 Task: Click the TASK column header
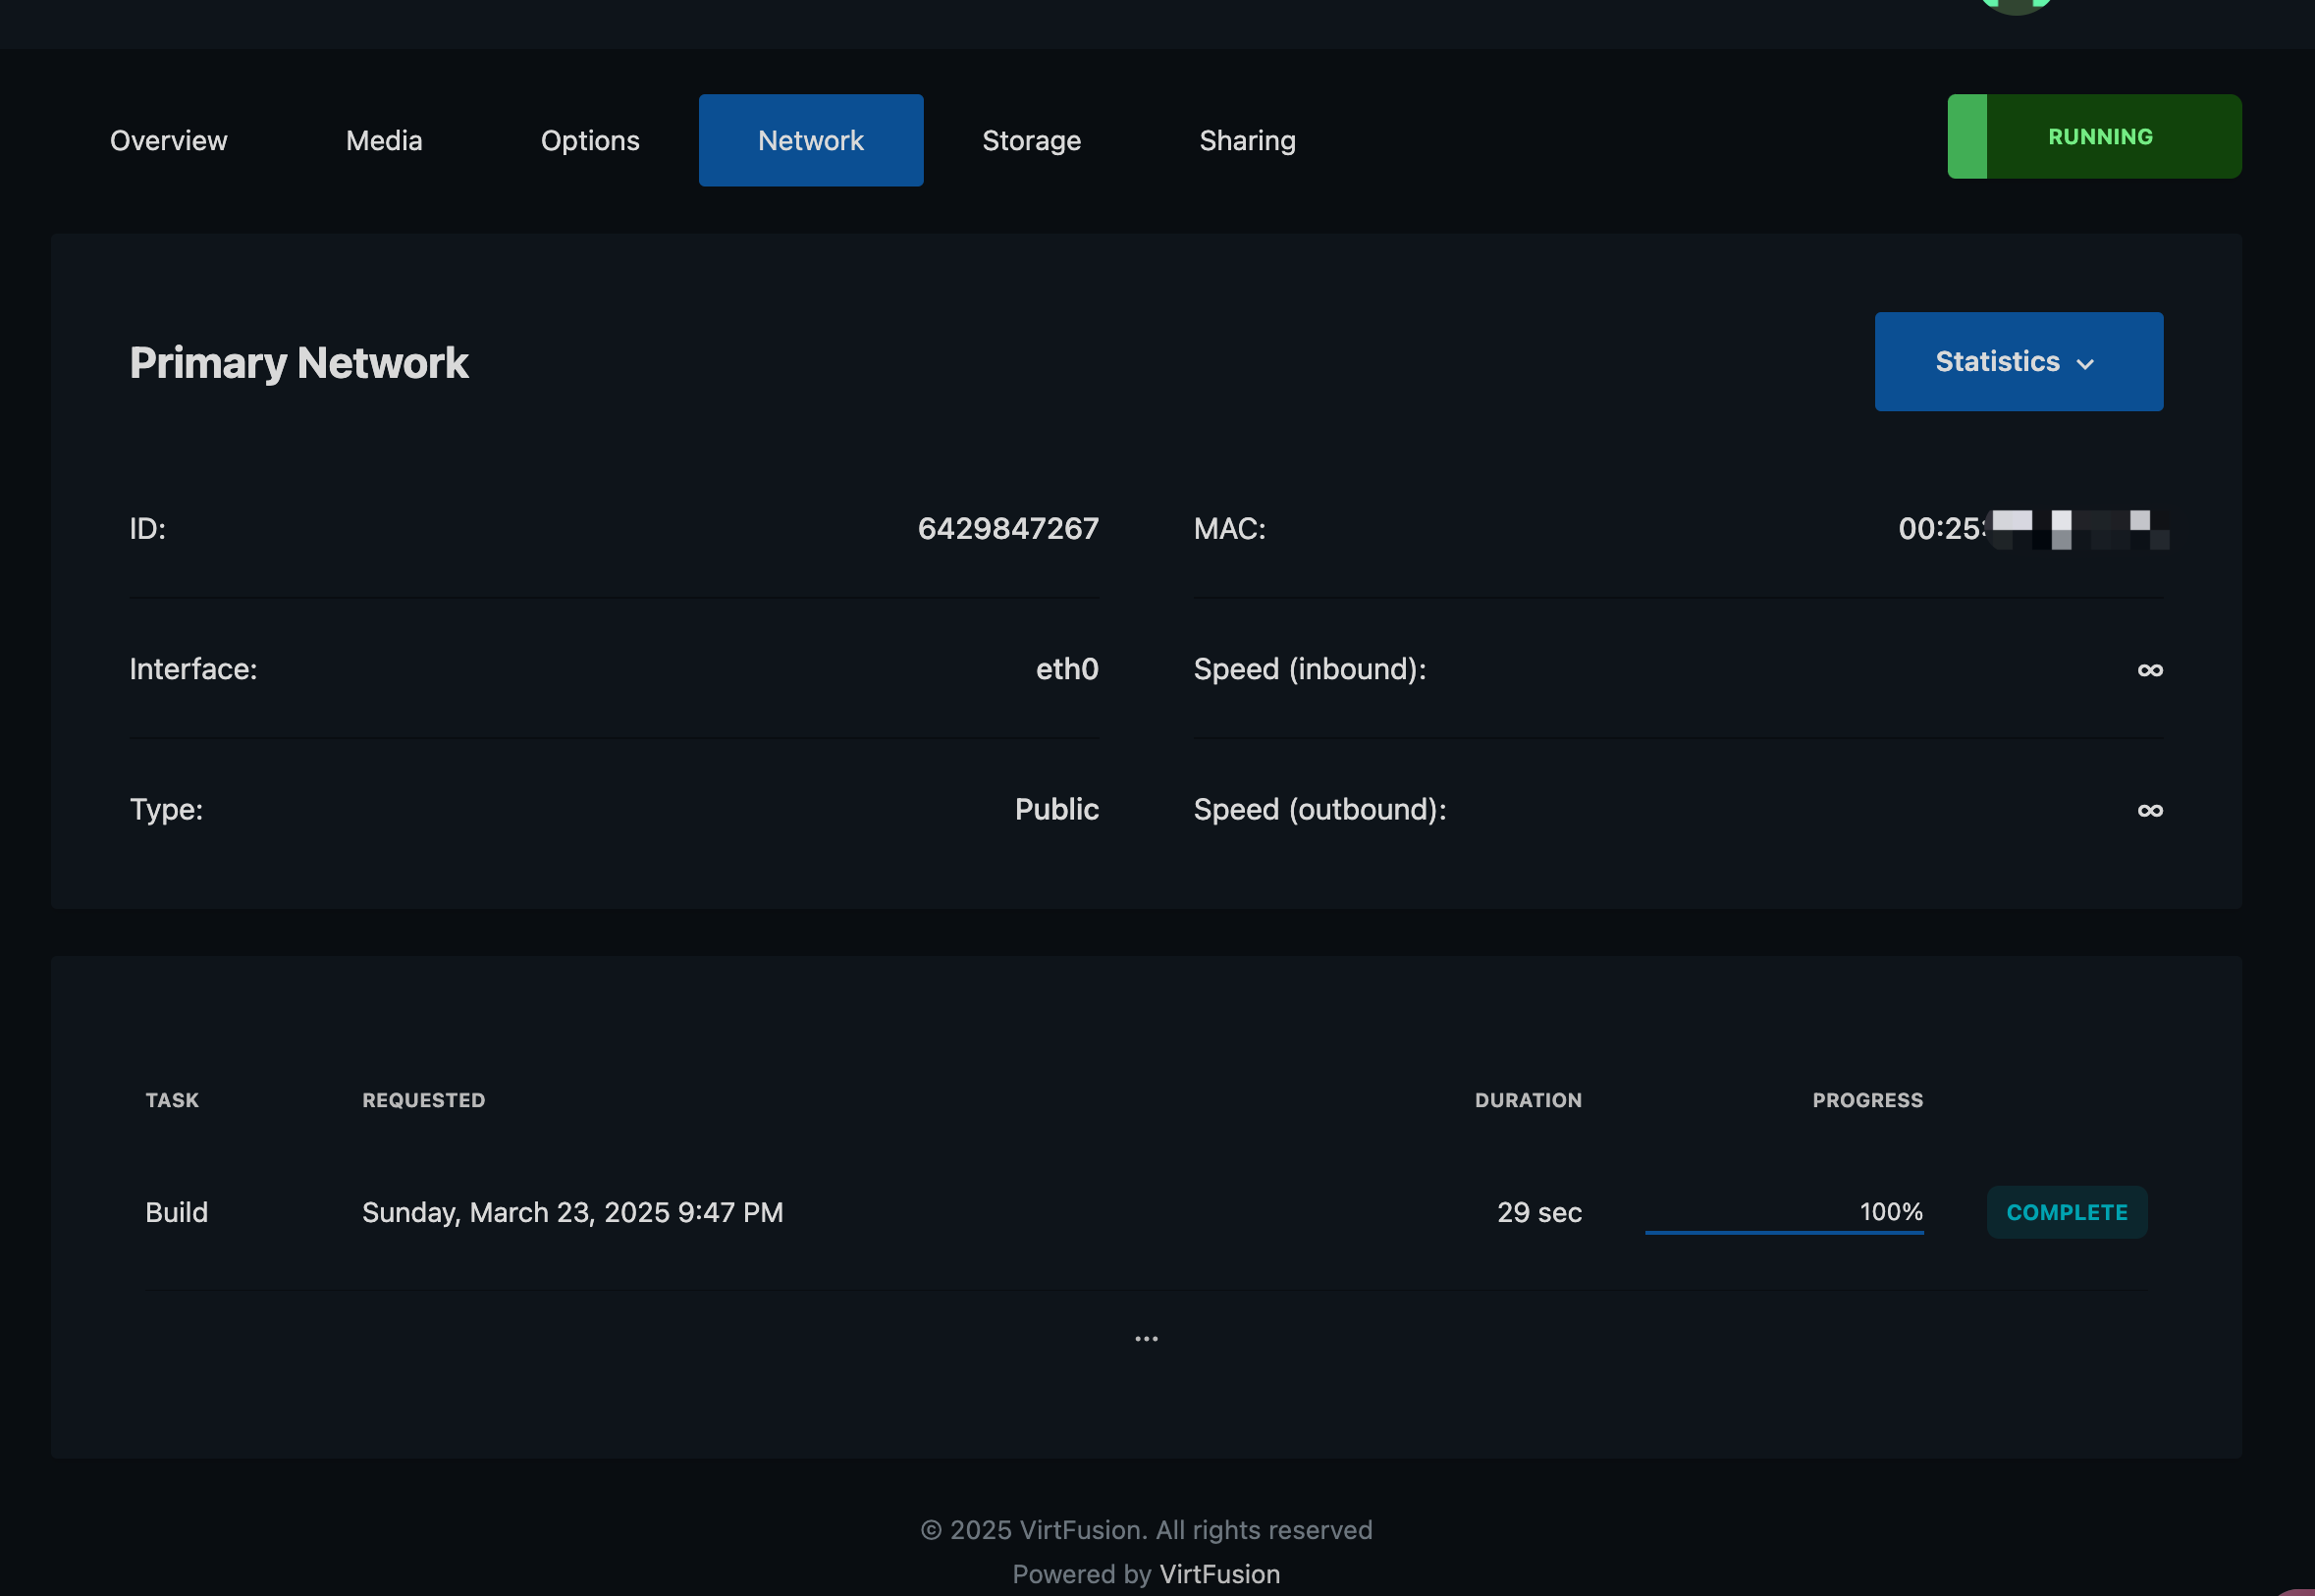click(172, 1100)
